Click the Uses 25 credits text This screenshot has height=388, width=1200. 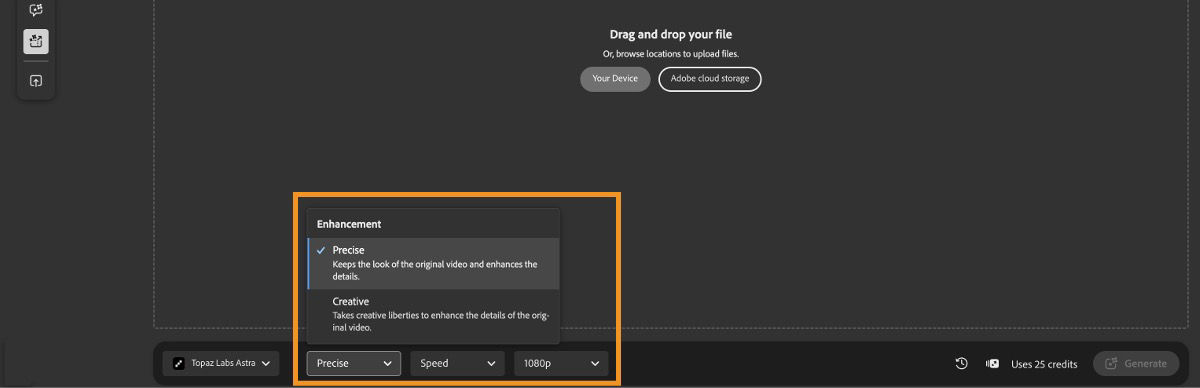coord(1043,364)
